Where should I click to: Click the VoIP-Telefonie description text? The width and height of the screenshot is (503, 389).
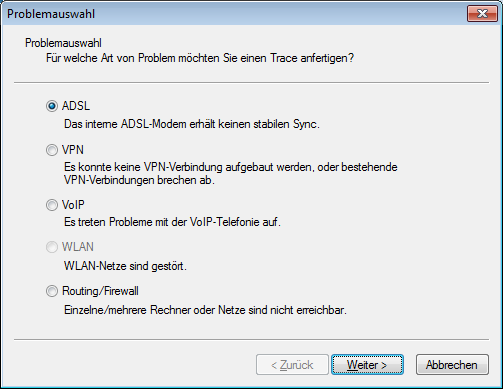tap(172, 222)
